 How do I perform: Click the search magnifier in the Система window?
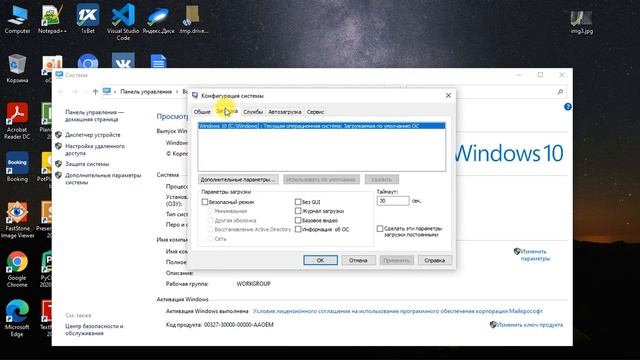pos(560,92)
